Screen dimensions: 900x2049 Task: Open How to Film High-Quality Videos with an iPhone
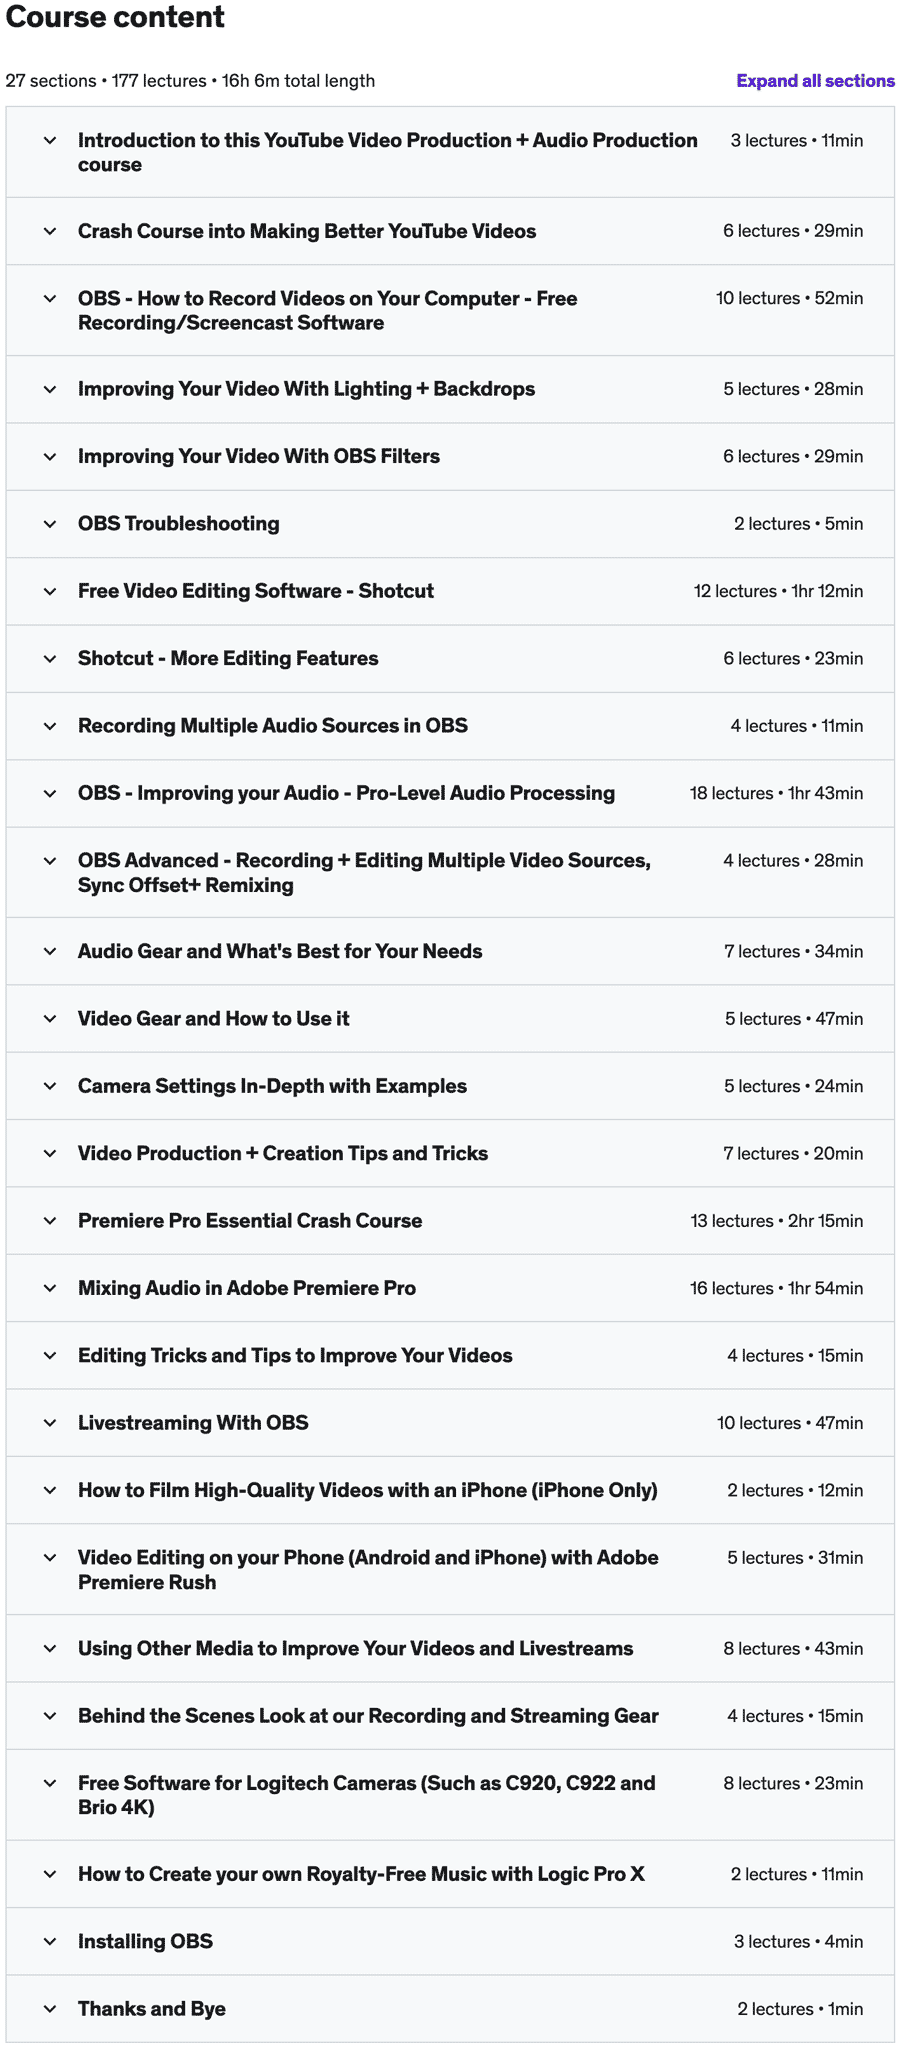[368, 1490]
